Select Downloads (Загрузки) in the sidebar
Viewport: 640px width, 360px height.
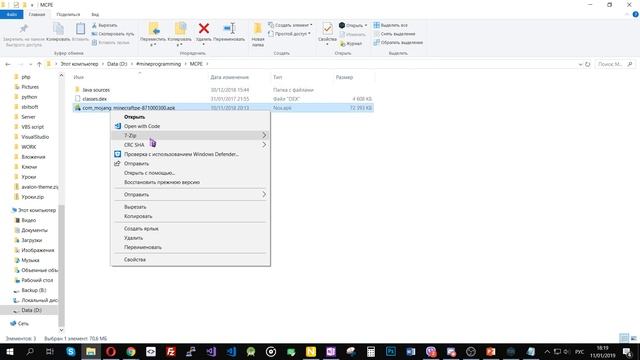pyautogui.click(x=31, y=240)
